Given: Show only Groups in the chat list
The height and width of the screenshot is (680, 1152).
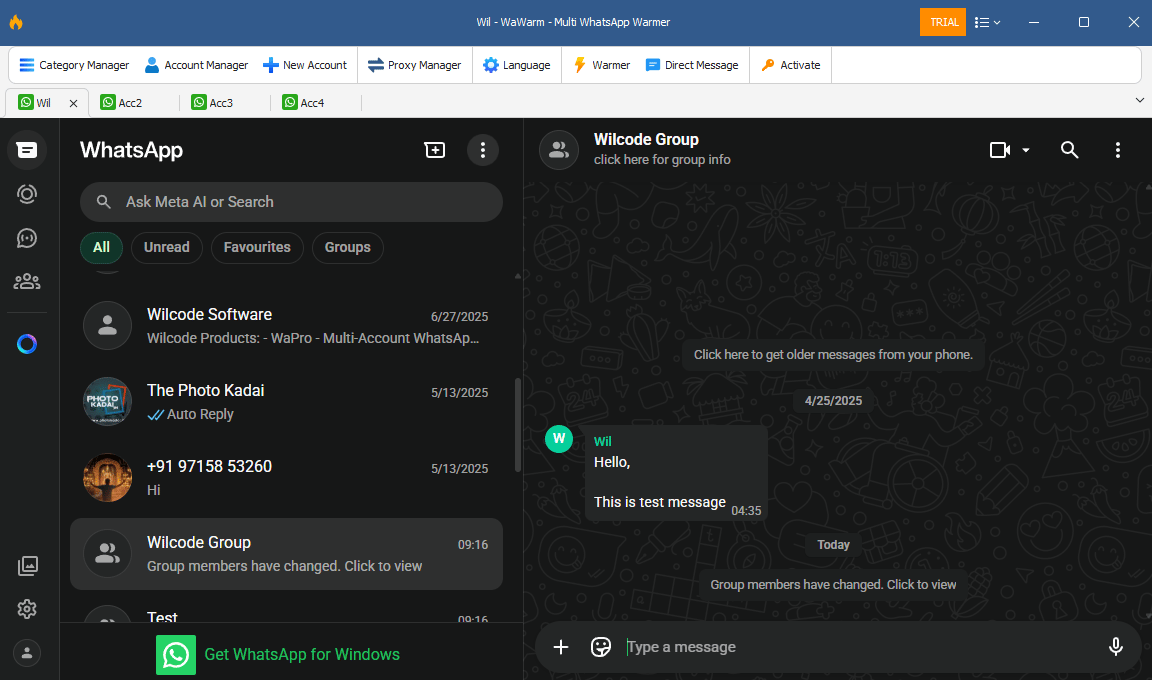Looking at the screenshot, I should pyautogui.click(x=347, y=247).
